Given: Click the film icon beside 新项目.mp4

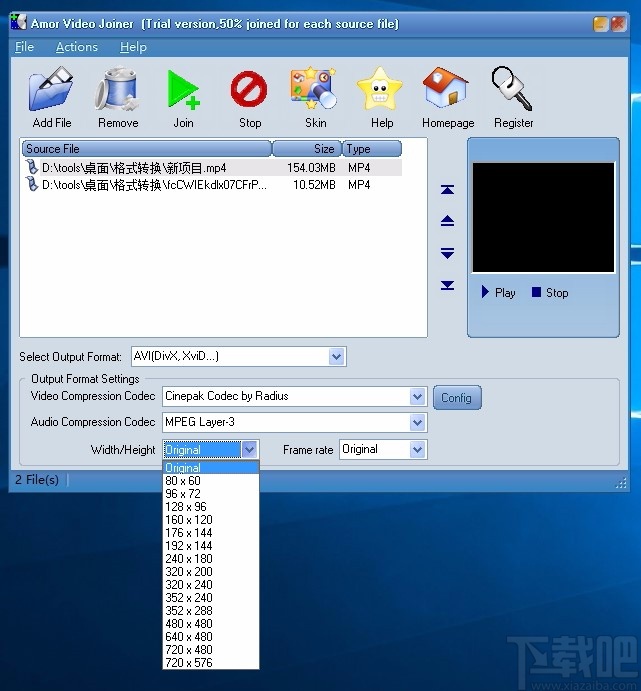Looking at the screenshot, I should coord(31,167).
